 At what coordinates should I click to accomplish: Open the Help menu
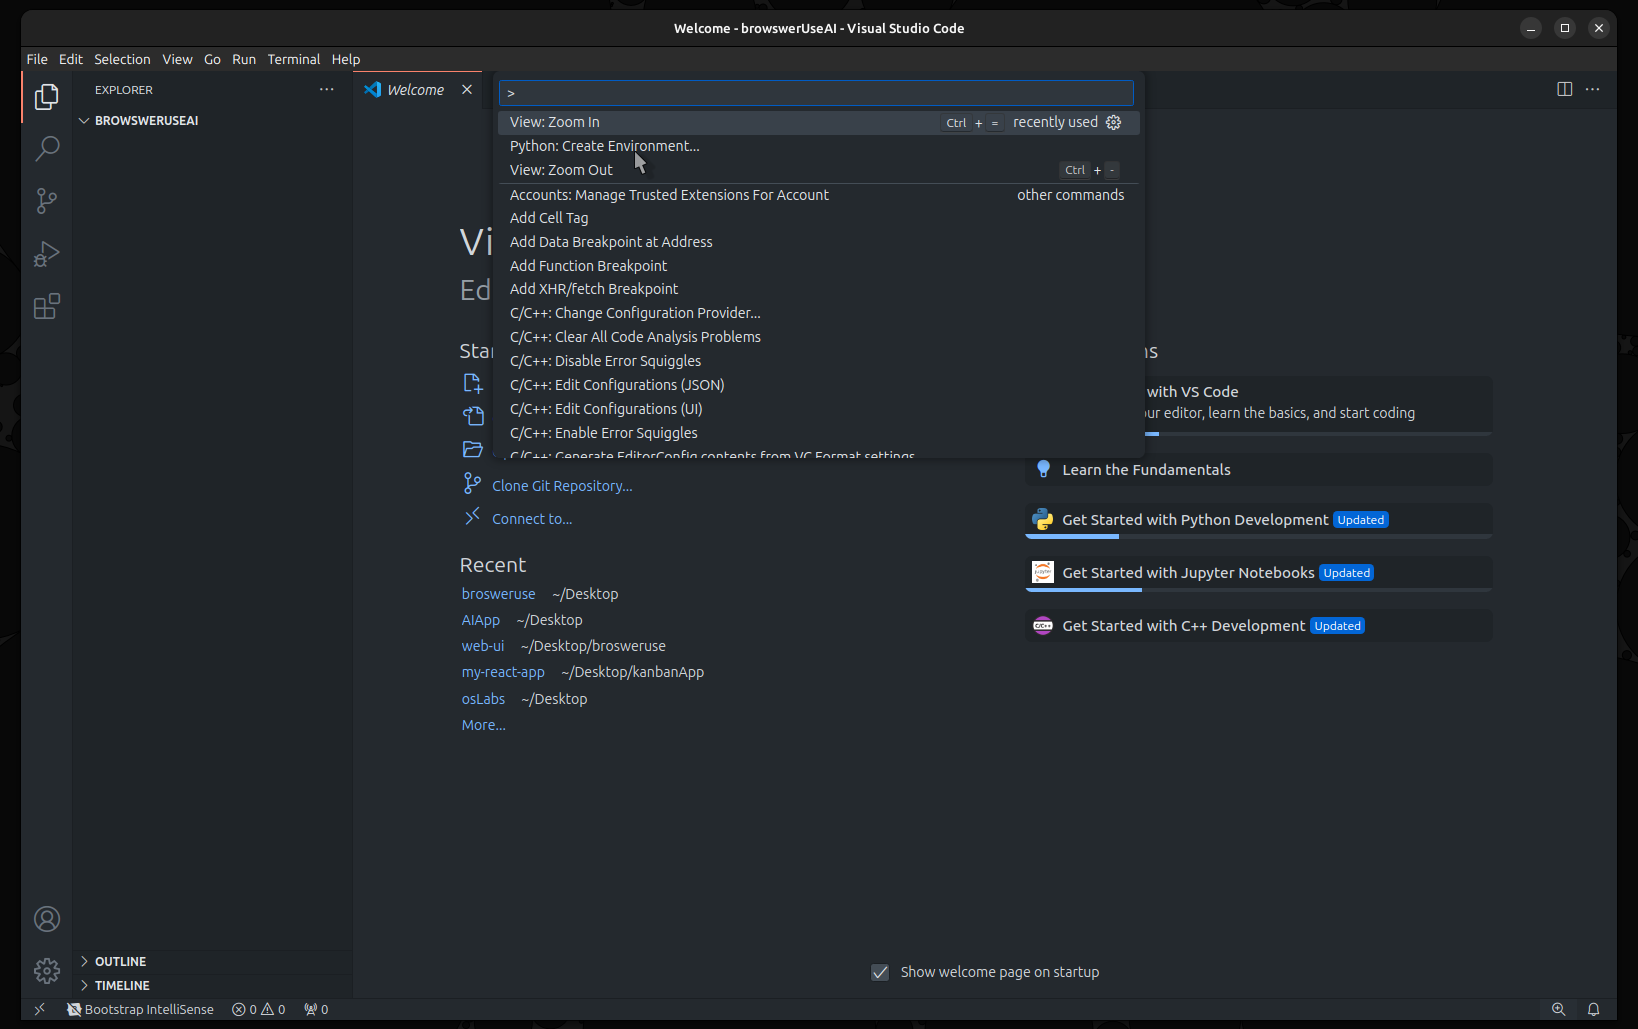pyautogui.click(x=346, y=59)
